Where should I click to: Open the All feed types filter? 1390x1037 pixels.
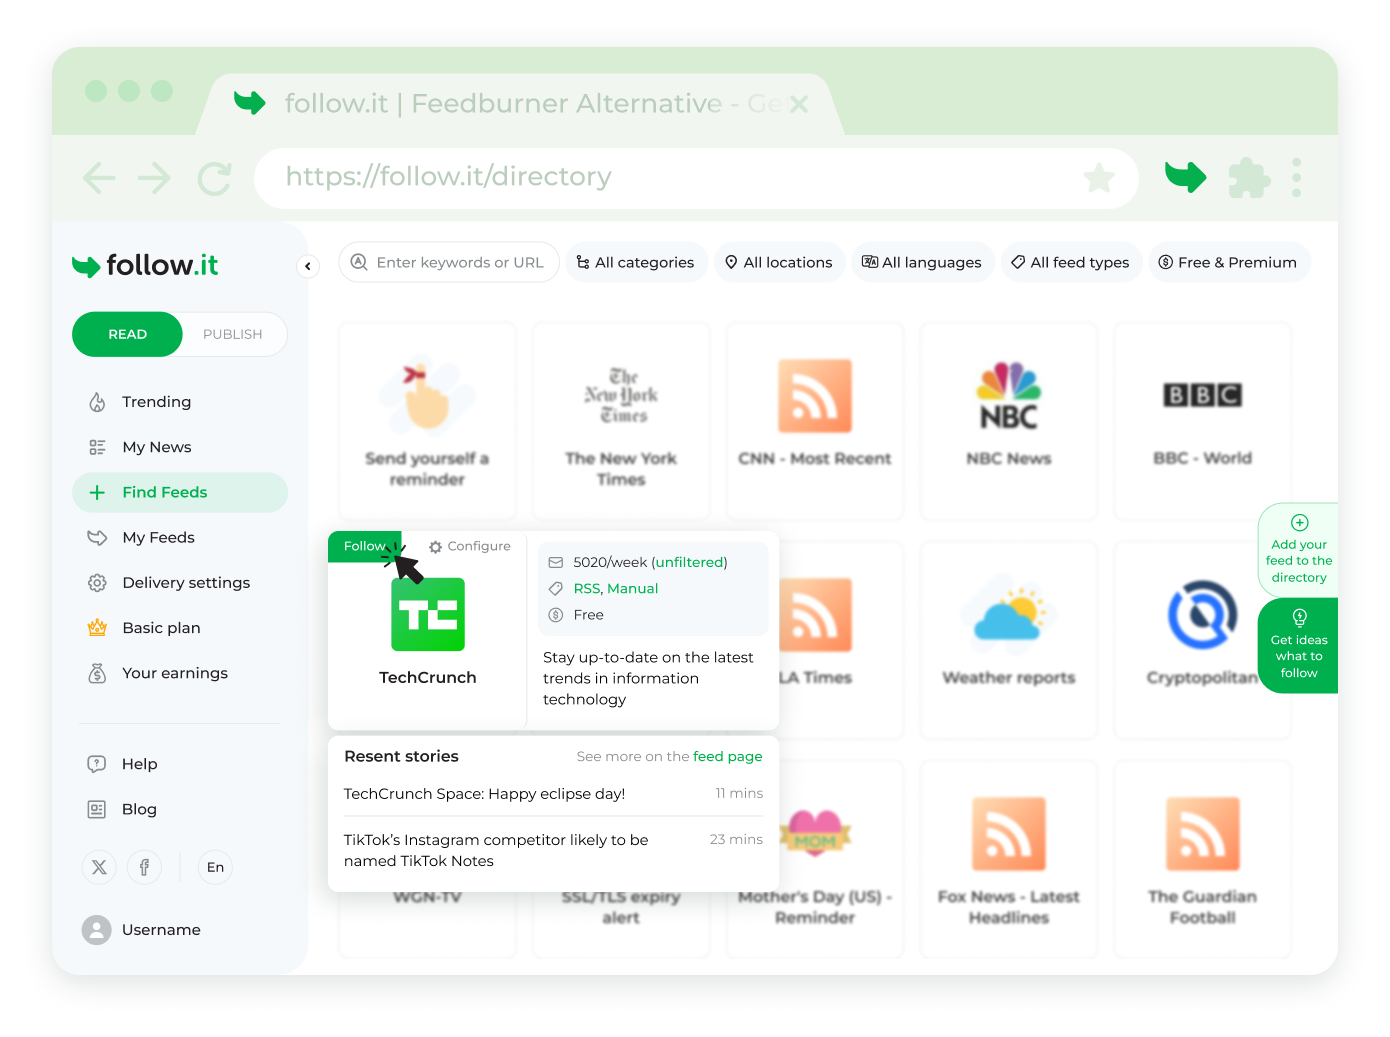pos(1071,262)
